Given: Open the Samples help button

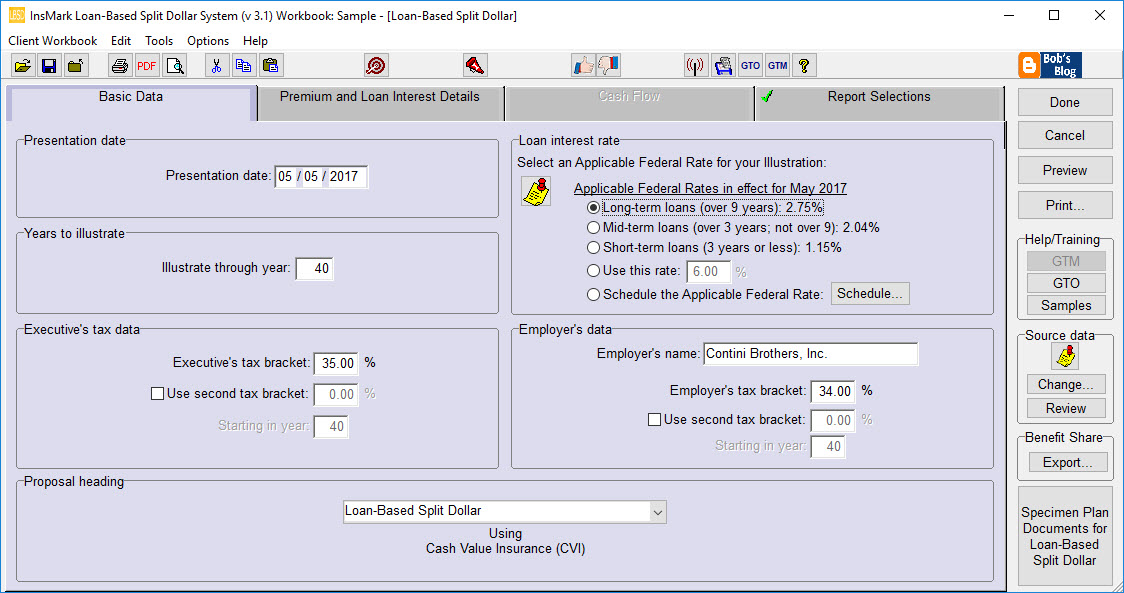Looking at the screenshot, I should point(1065,305).
